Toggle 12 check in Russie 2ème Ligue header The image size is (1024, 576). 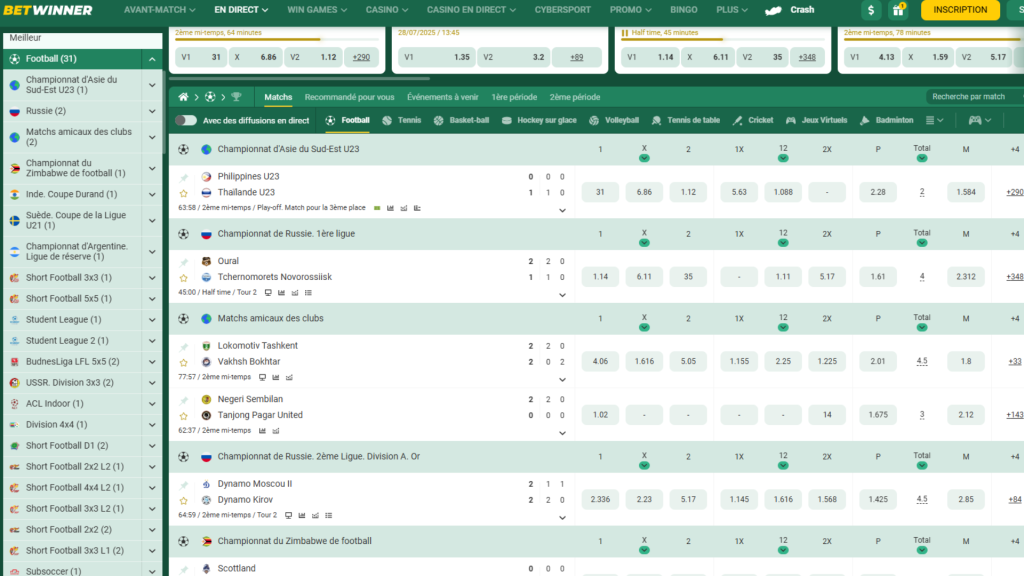pos(783,466)
